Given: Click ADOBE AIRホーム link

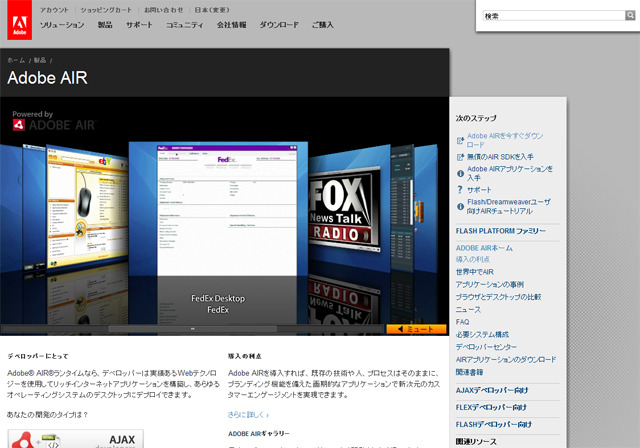Looking at the screenshot, I should pyautogui.click(x=484, y=248).
